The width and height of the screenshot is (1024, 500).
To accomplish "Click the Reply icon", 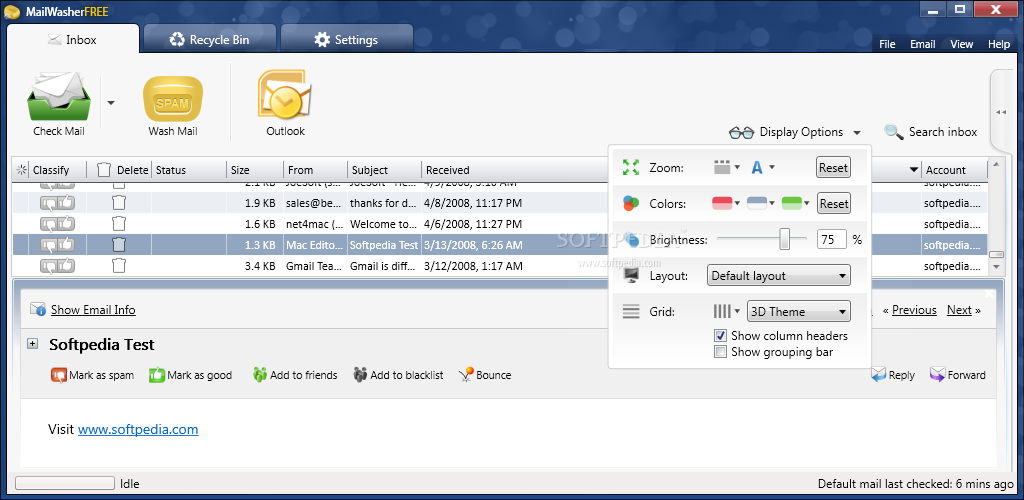I will (878, 375).
